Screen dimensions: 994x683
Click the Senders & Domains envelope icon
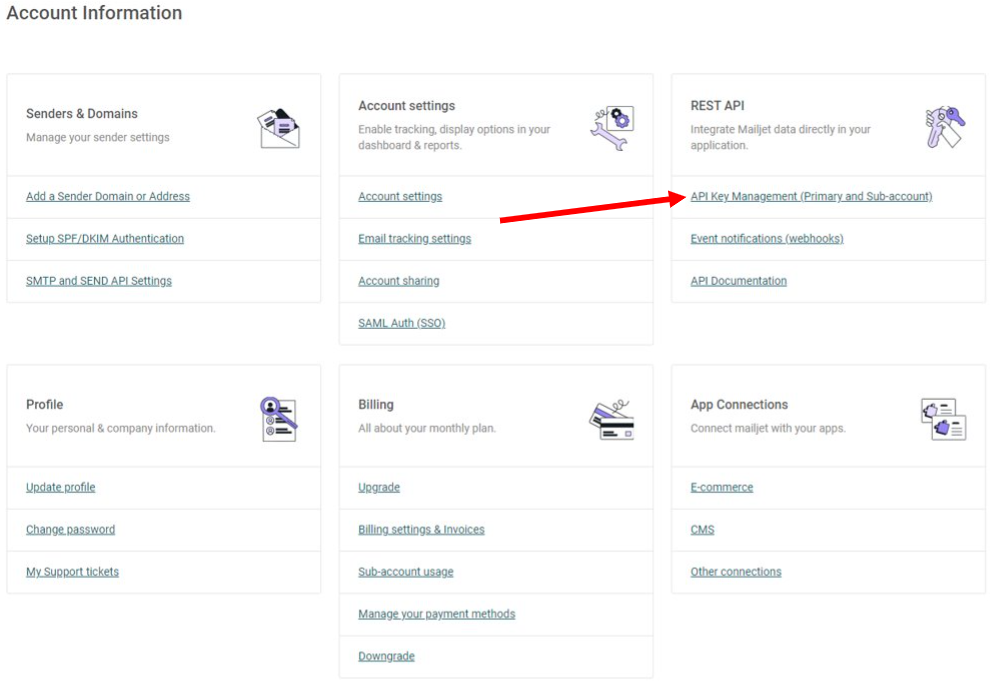click(278, 128)
